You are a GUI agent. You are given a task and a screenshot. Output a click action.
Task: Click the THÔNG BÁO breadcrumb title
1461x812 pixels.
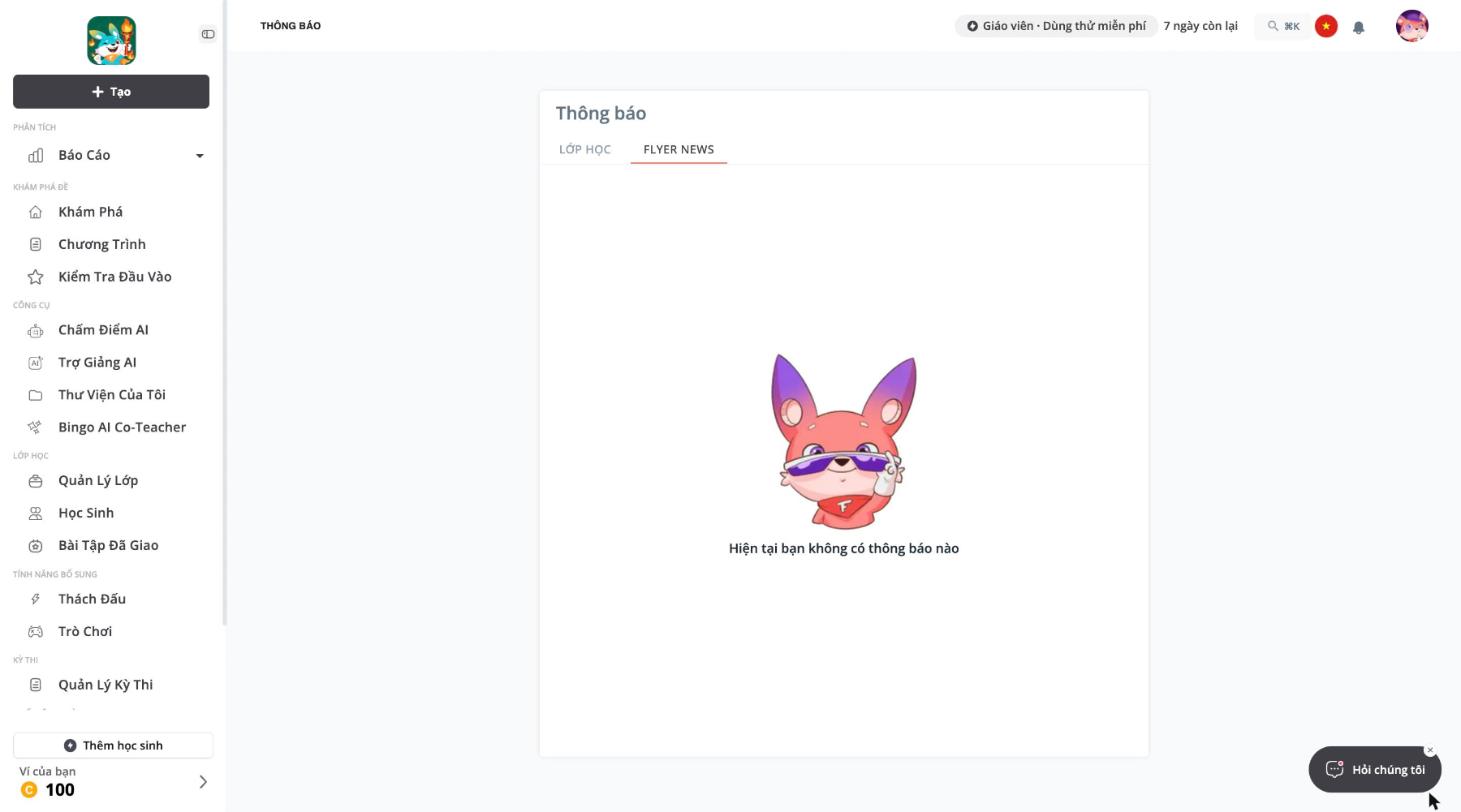click(x=291, y=26)
